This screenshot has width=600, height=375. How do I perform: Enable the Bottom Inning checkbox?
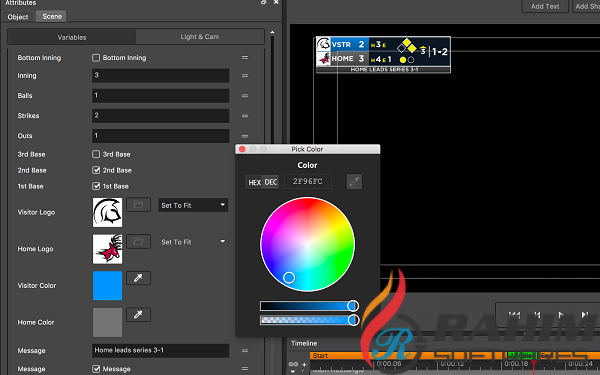(96, 58)
